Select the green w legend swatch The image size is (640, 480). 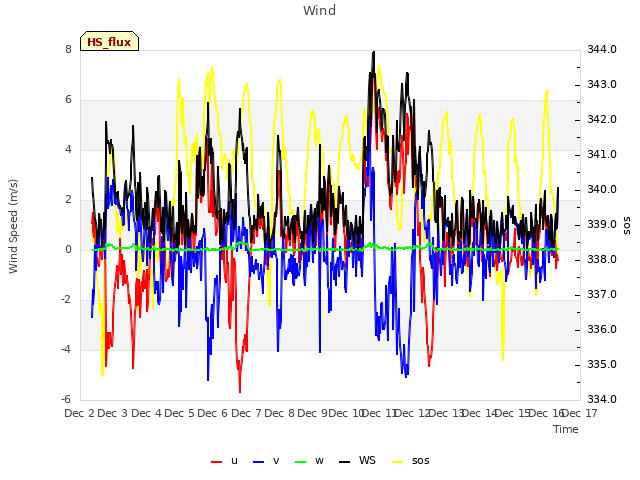tap(300, 462)
